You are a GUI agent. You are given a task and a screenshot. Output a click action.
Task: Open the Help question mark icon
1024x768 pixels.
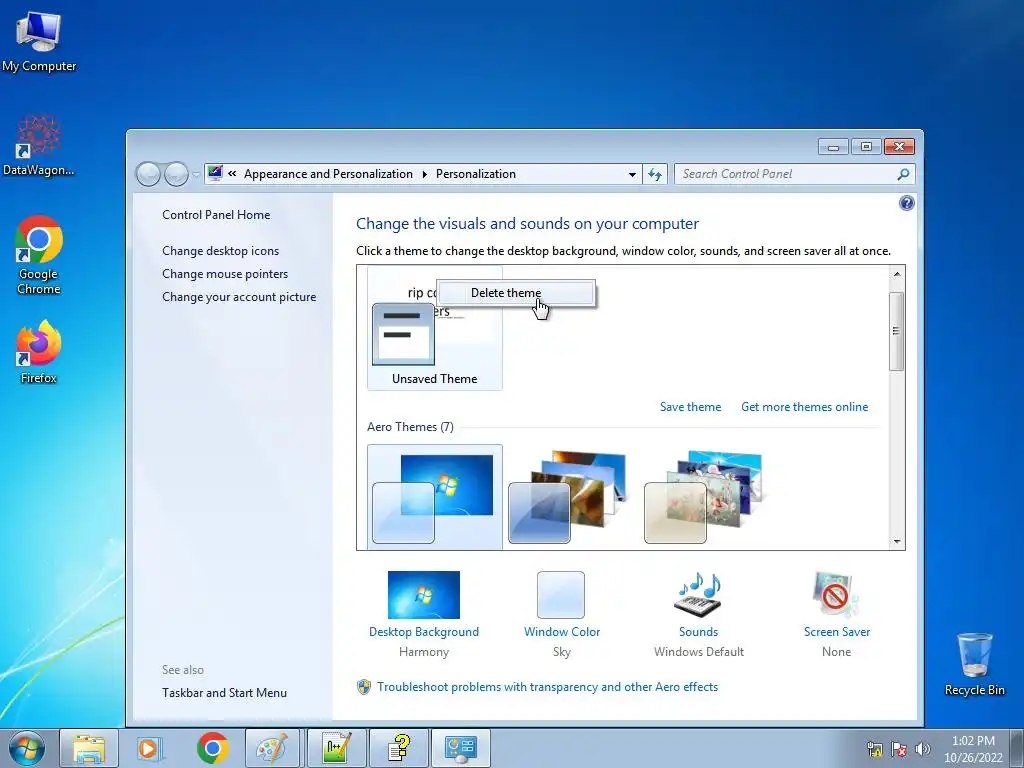(906, 203)
